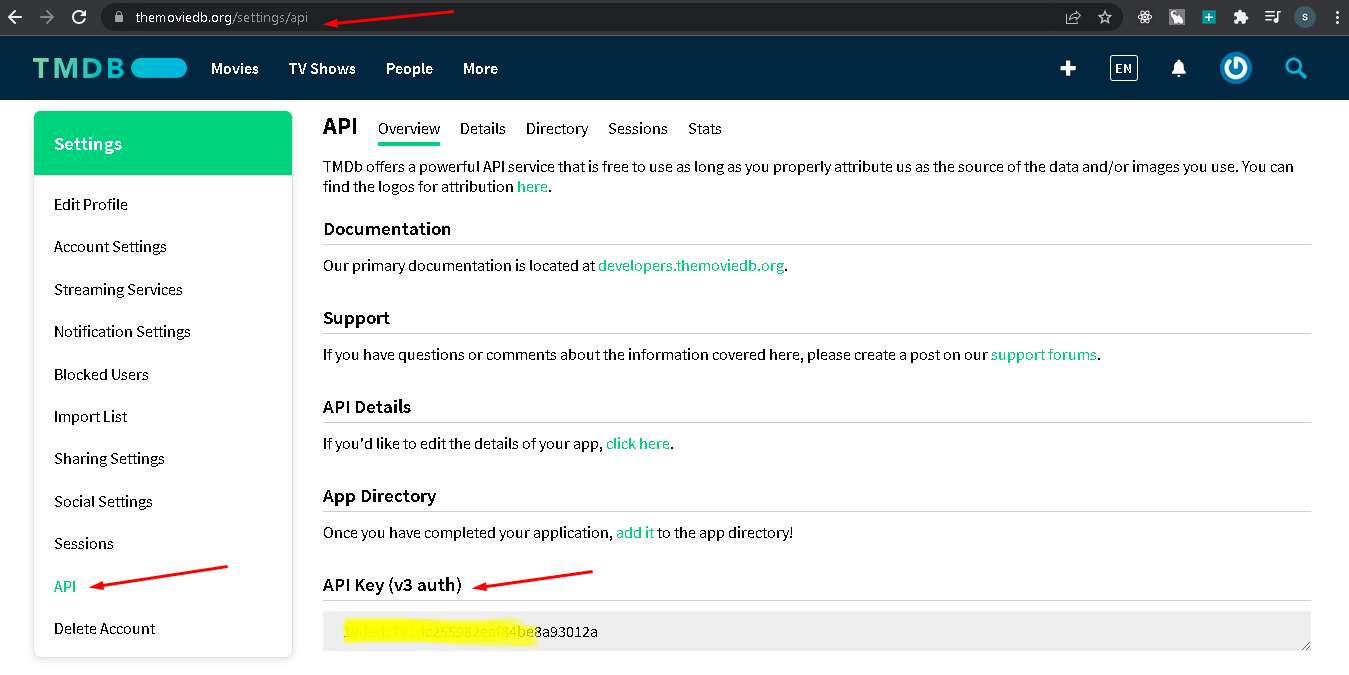This screenshot has height=675, width=1349.
Task: Click the green plus extension icon
Action: point(1209,17)
